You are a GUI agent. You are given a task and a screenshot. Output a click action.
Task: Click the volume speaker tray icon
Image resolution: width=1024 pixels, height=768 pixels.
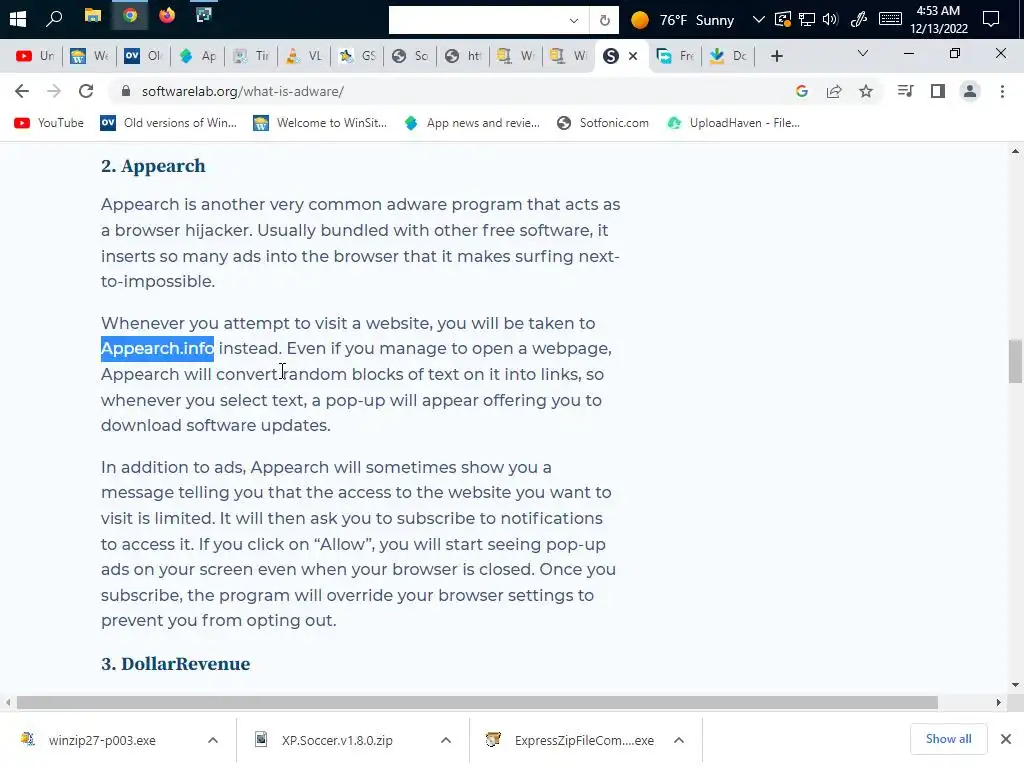coord(830,19)
